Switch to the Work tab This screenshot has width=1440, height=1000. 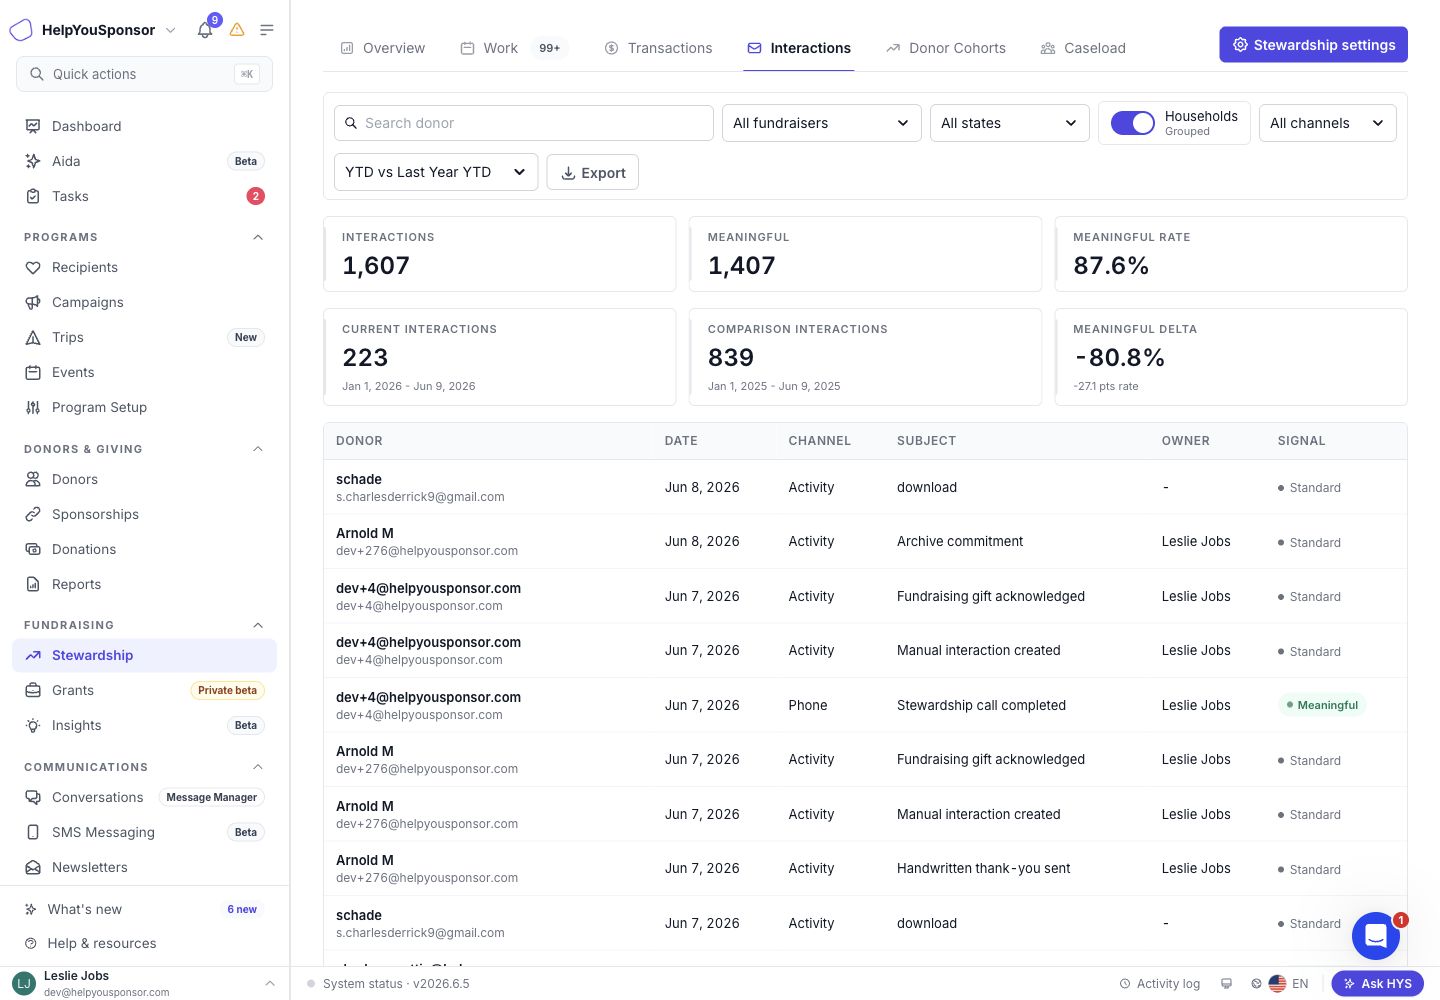[x=514, y=48]
